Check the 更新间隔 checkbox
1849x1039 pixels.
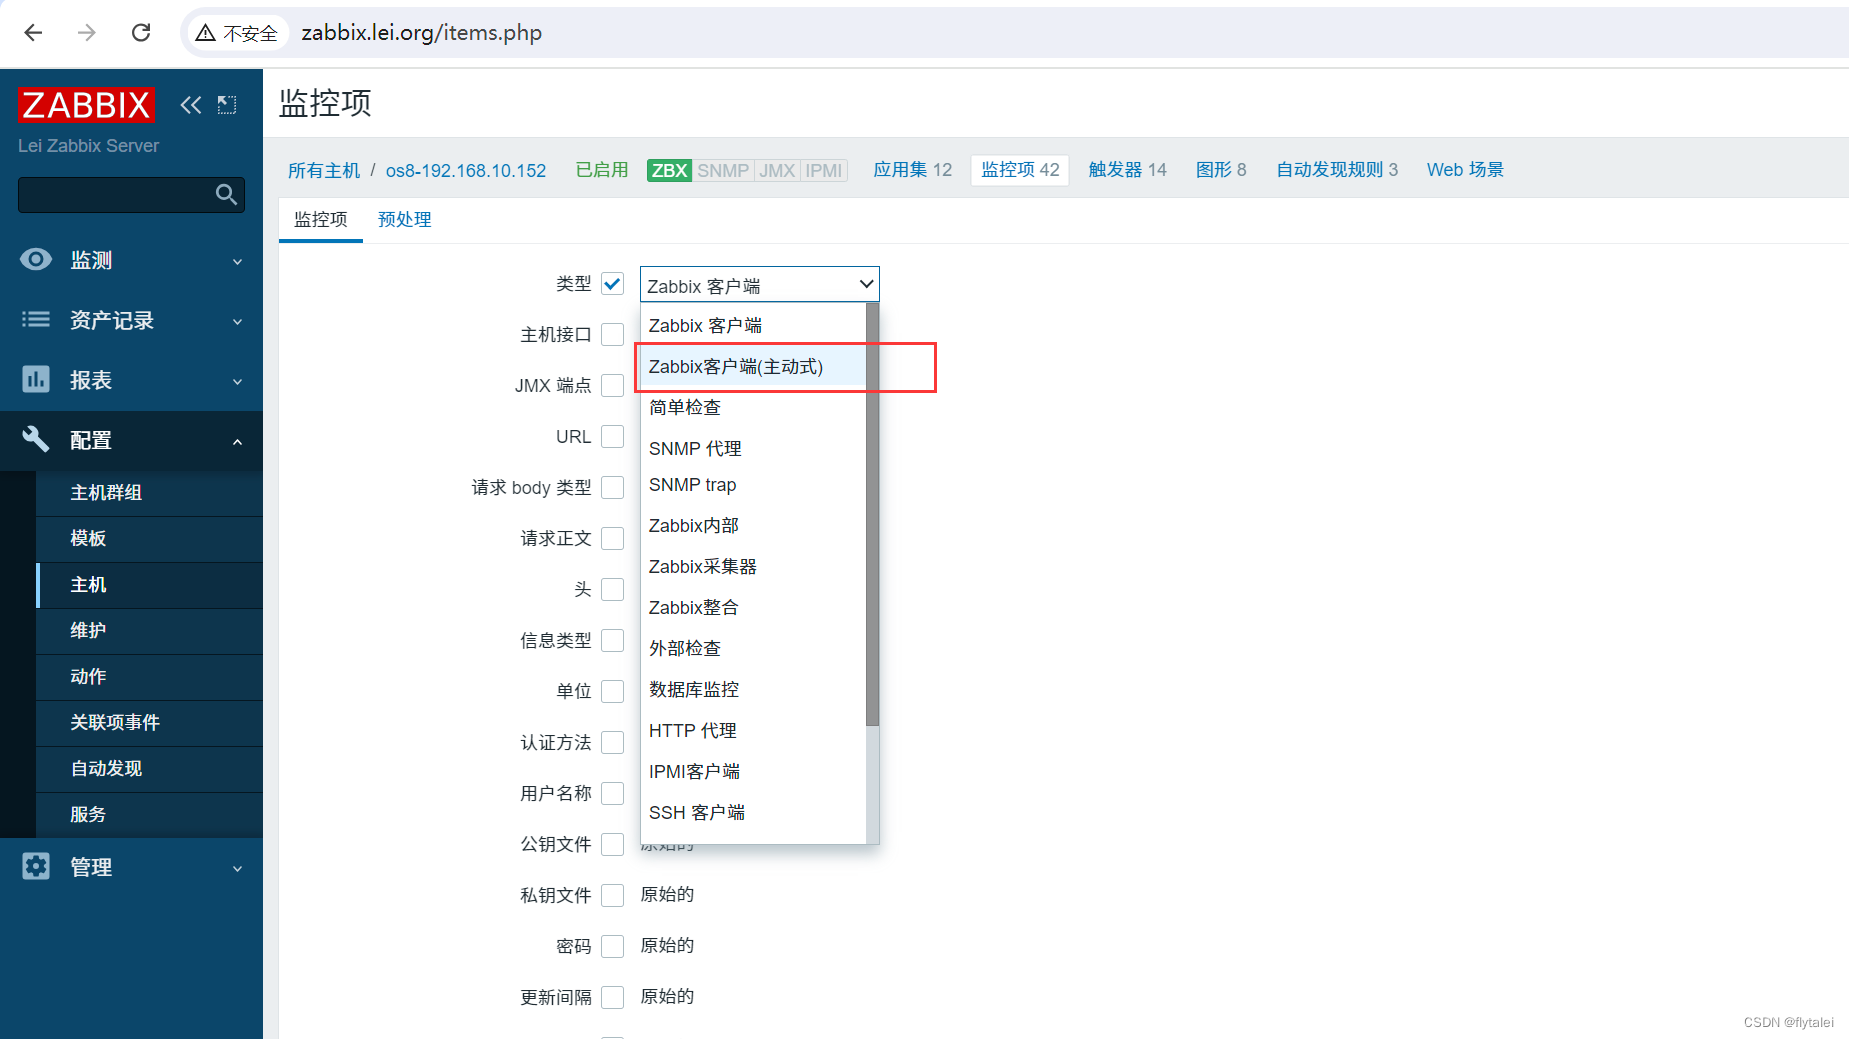tap(613, 998)
